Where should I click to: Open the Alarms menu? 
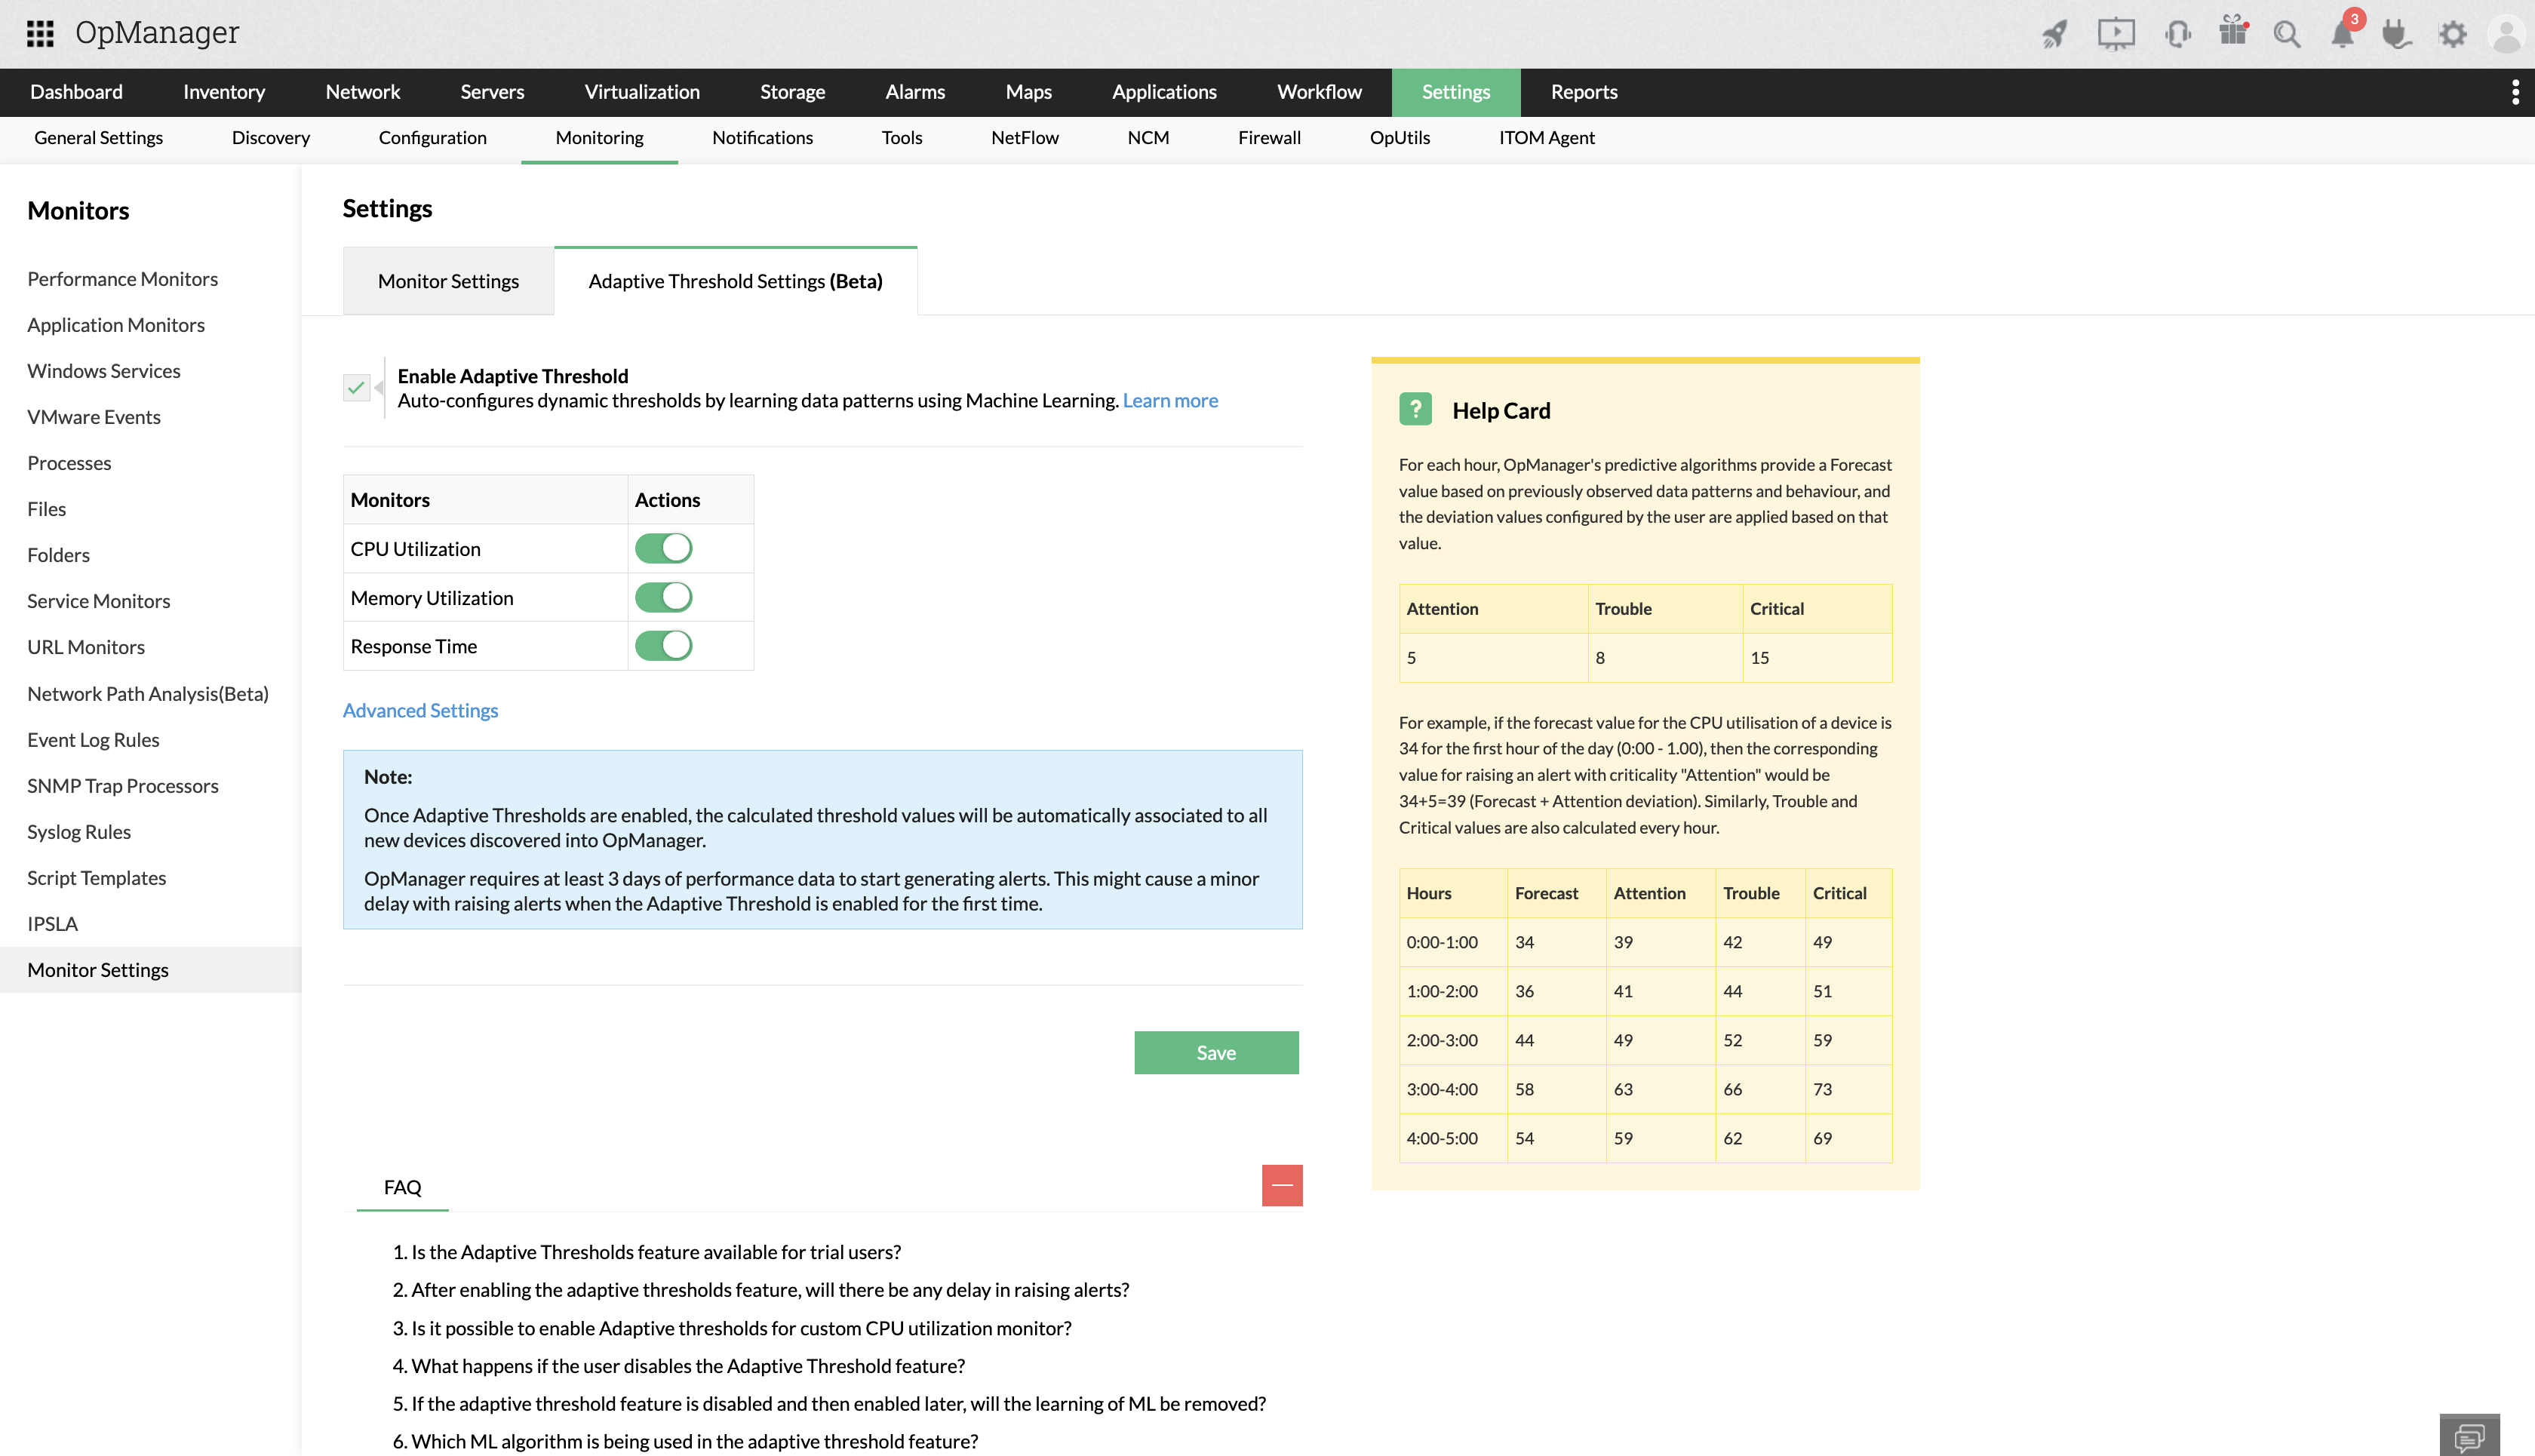point(915,92)
